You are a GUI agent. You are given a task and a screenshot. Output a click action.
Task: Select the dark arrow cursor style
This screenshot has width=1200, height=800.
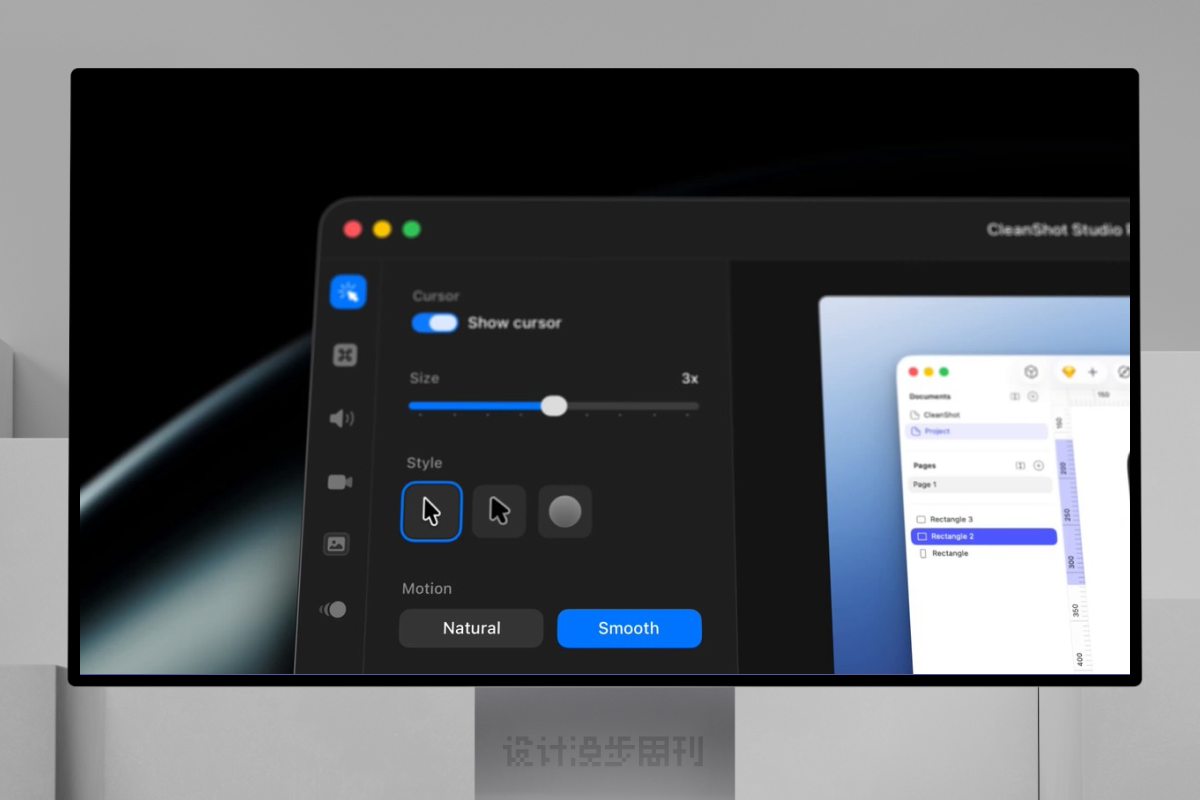(499, 512)
